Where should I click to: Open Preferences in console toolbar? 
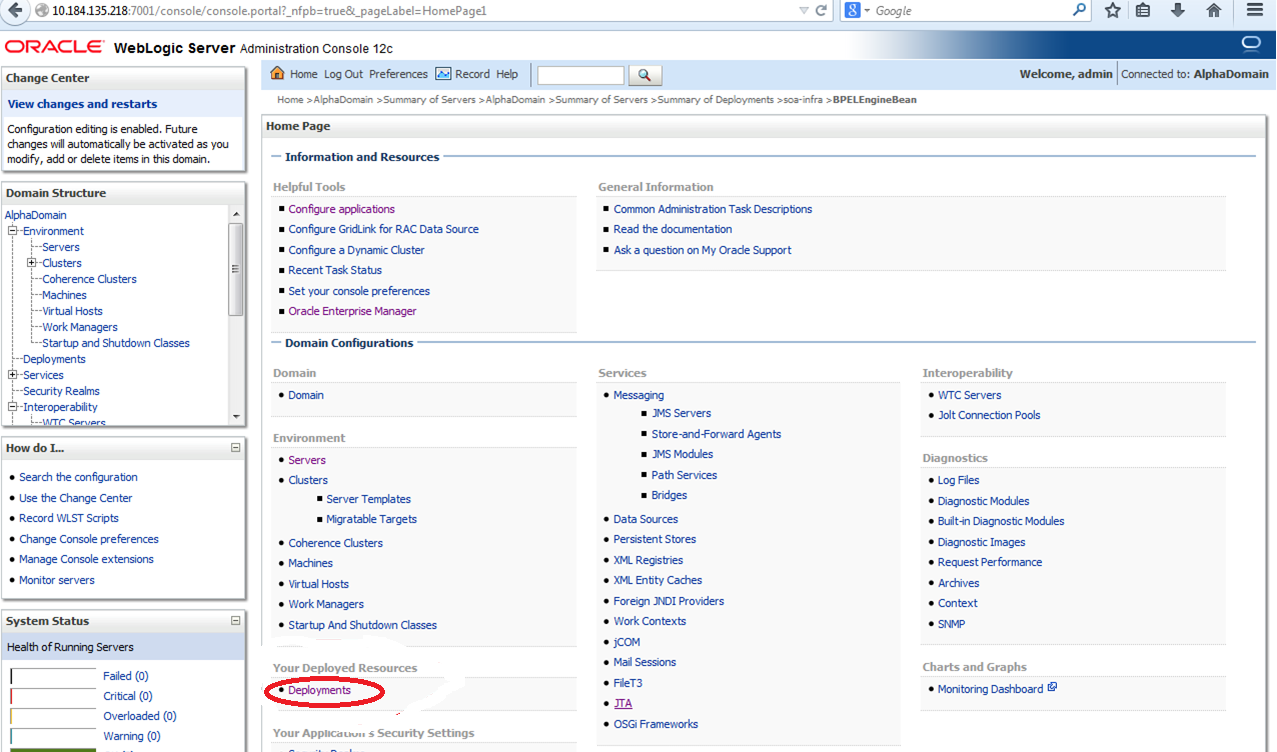click(398, 74)
